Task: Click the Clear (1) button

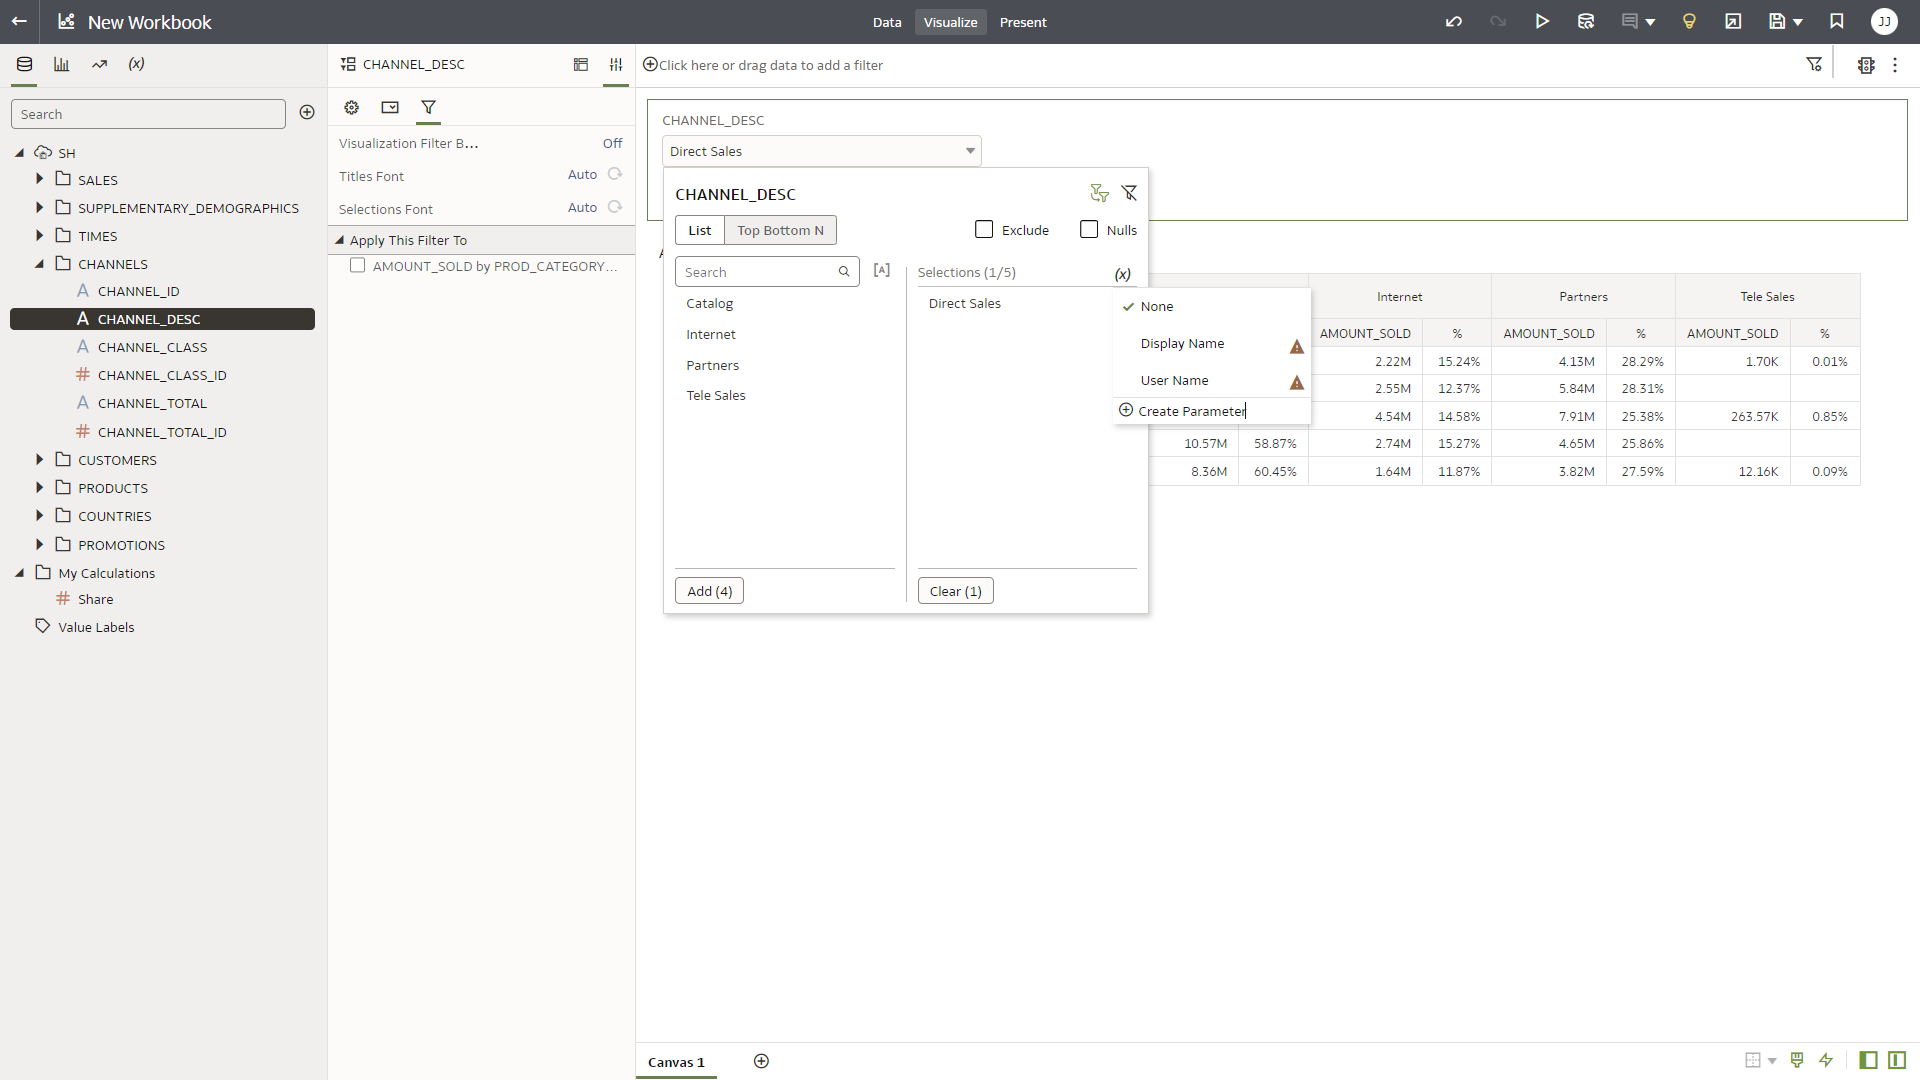Action: coord(955,591)
